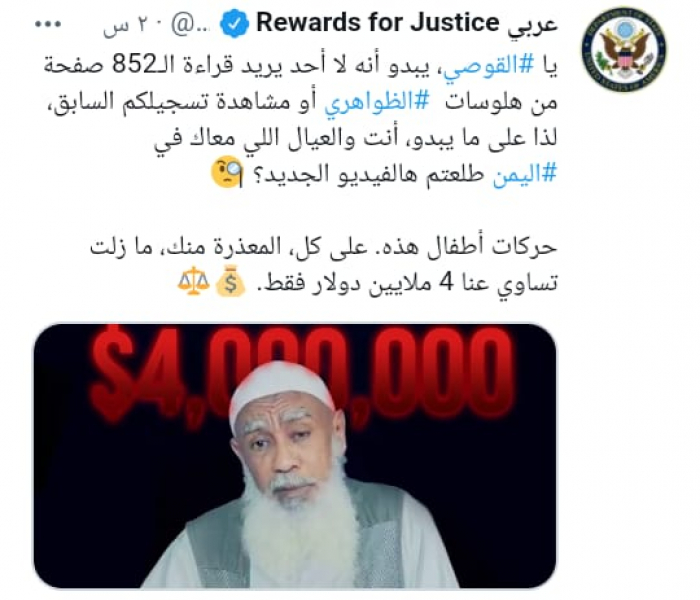
Task: Open the #اليمن hashtag
Action: [525, 174]
